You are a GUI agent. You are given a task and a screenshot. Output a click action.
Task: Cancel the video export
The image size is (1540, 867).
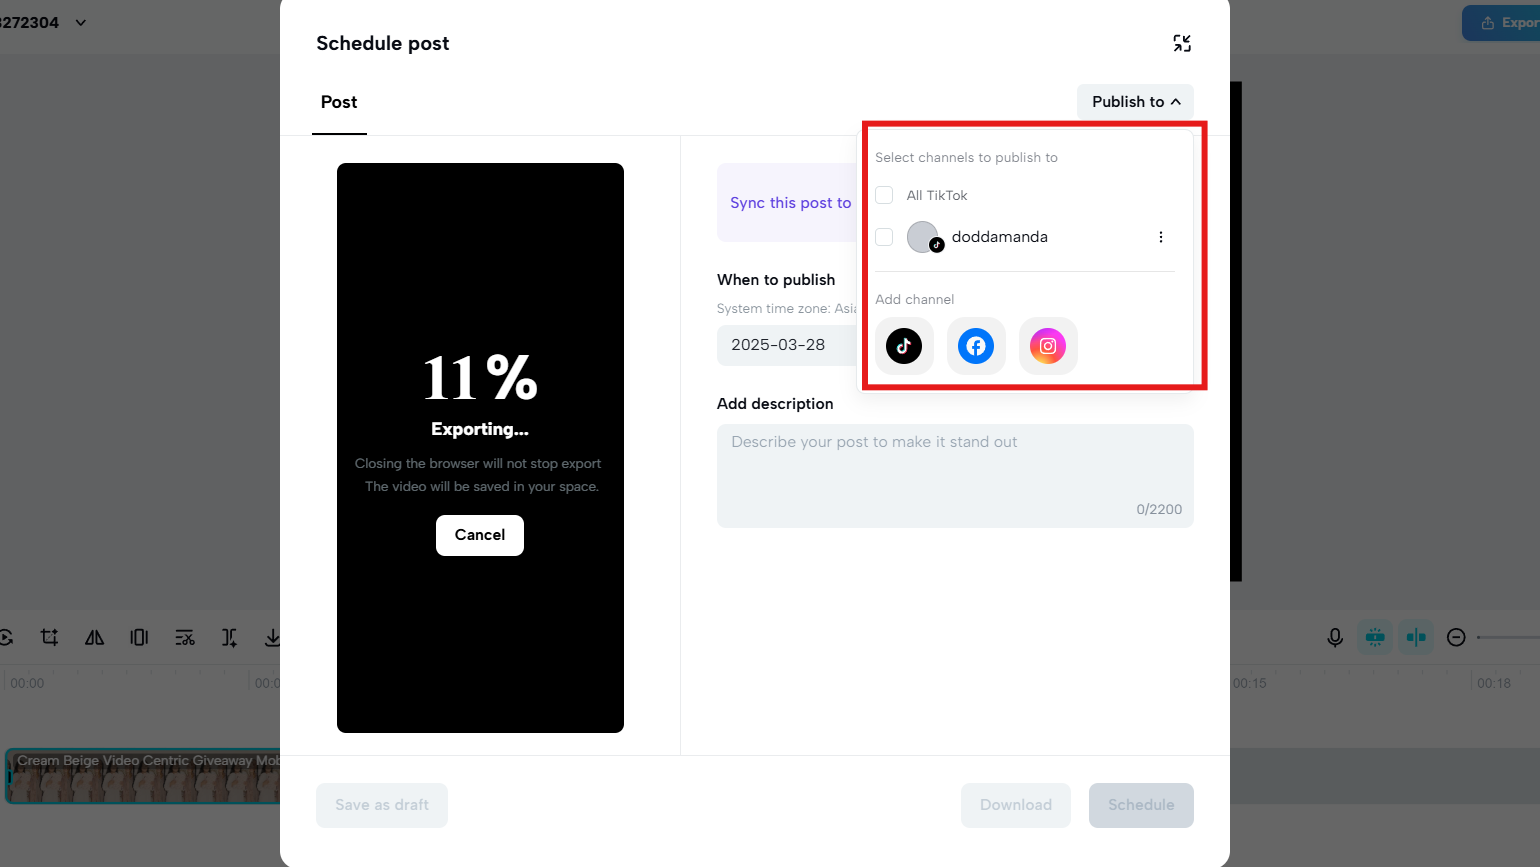480,535
